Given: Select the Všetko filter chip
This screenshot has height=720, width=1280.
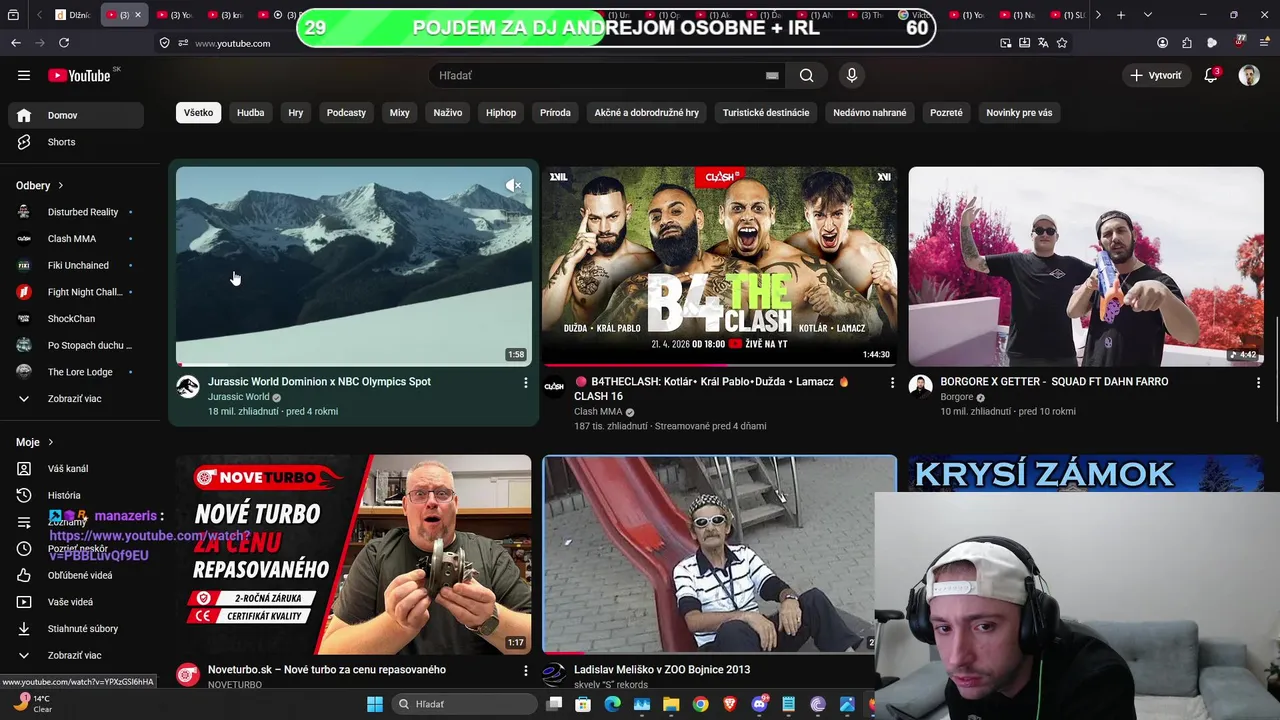Looking at the screenshot, I should tap(198, 113).
